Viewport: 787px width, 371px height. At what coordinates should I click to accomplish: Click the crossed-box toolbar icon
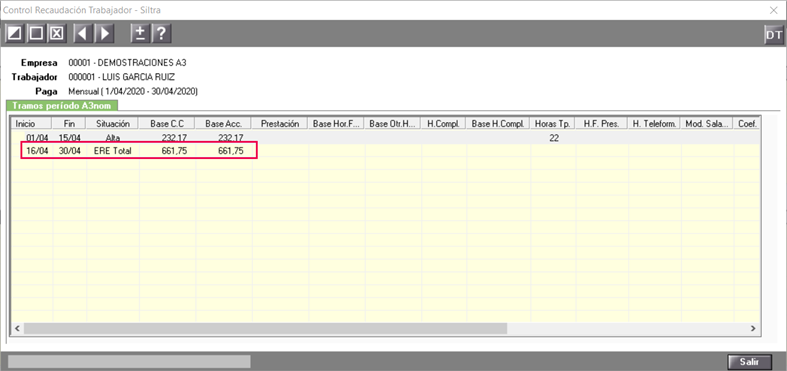tap(58, 34)
